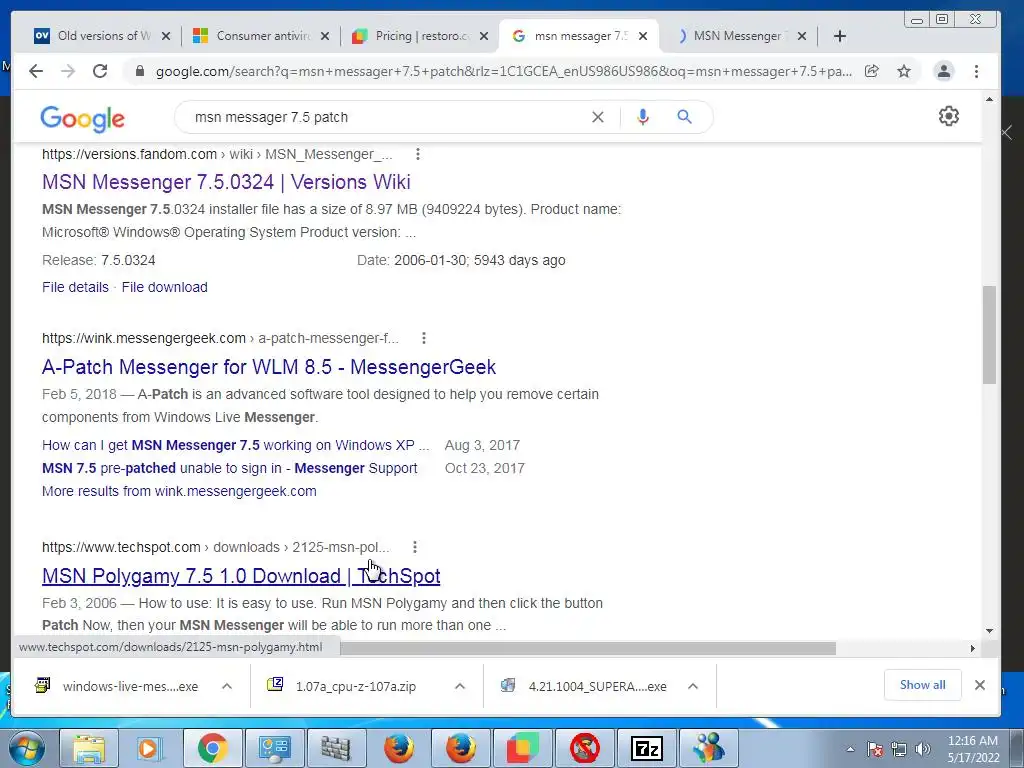Close the 'MSN Messenger' tab
This screenshot has height=768, width=1024.
pos(802,36)
